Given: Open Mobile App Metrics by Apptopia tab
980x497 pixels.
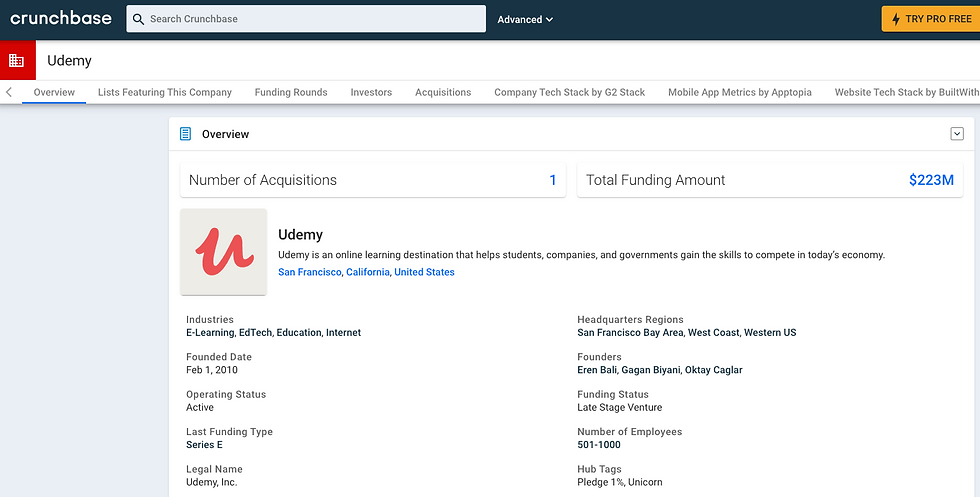Looking at the screenshot, I should coord(740,92).
